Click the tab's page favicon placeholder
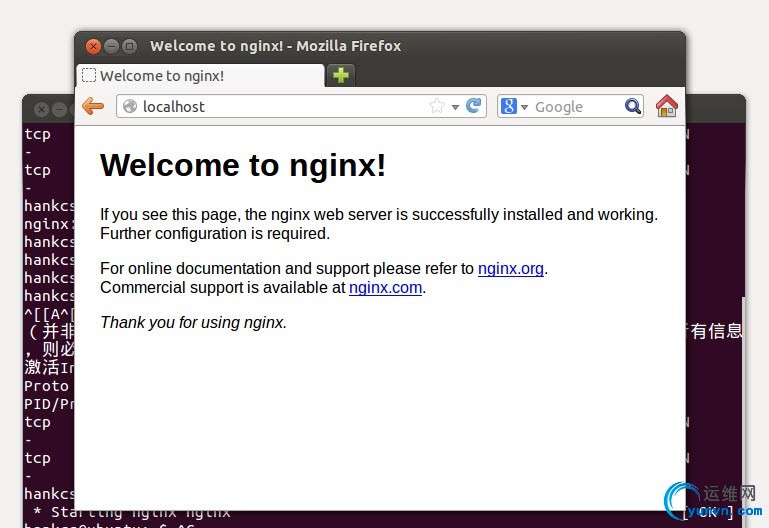 89,75
